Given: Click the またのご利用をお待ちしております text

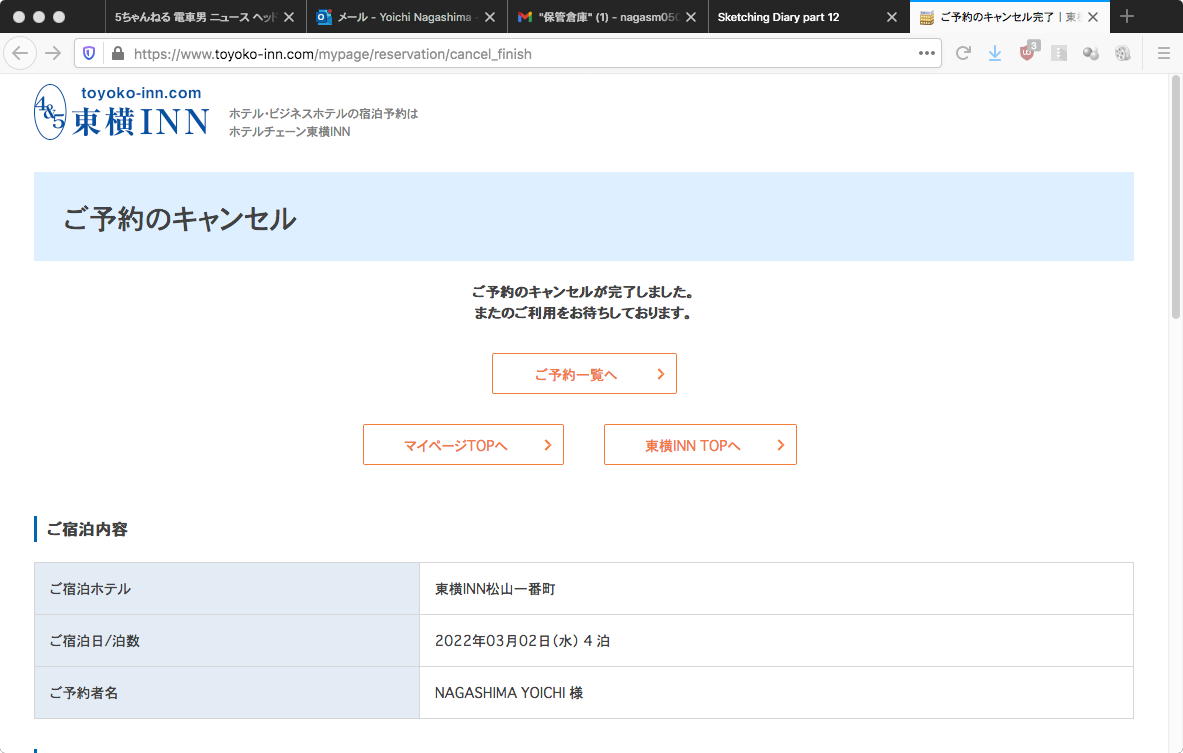Looking at the screenshot, I should coord(582,313).
